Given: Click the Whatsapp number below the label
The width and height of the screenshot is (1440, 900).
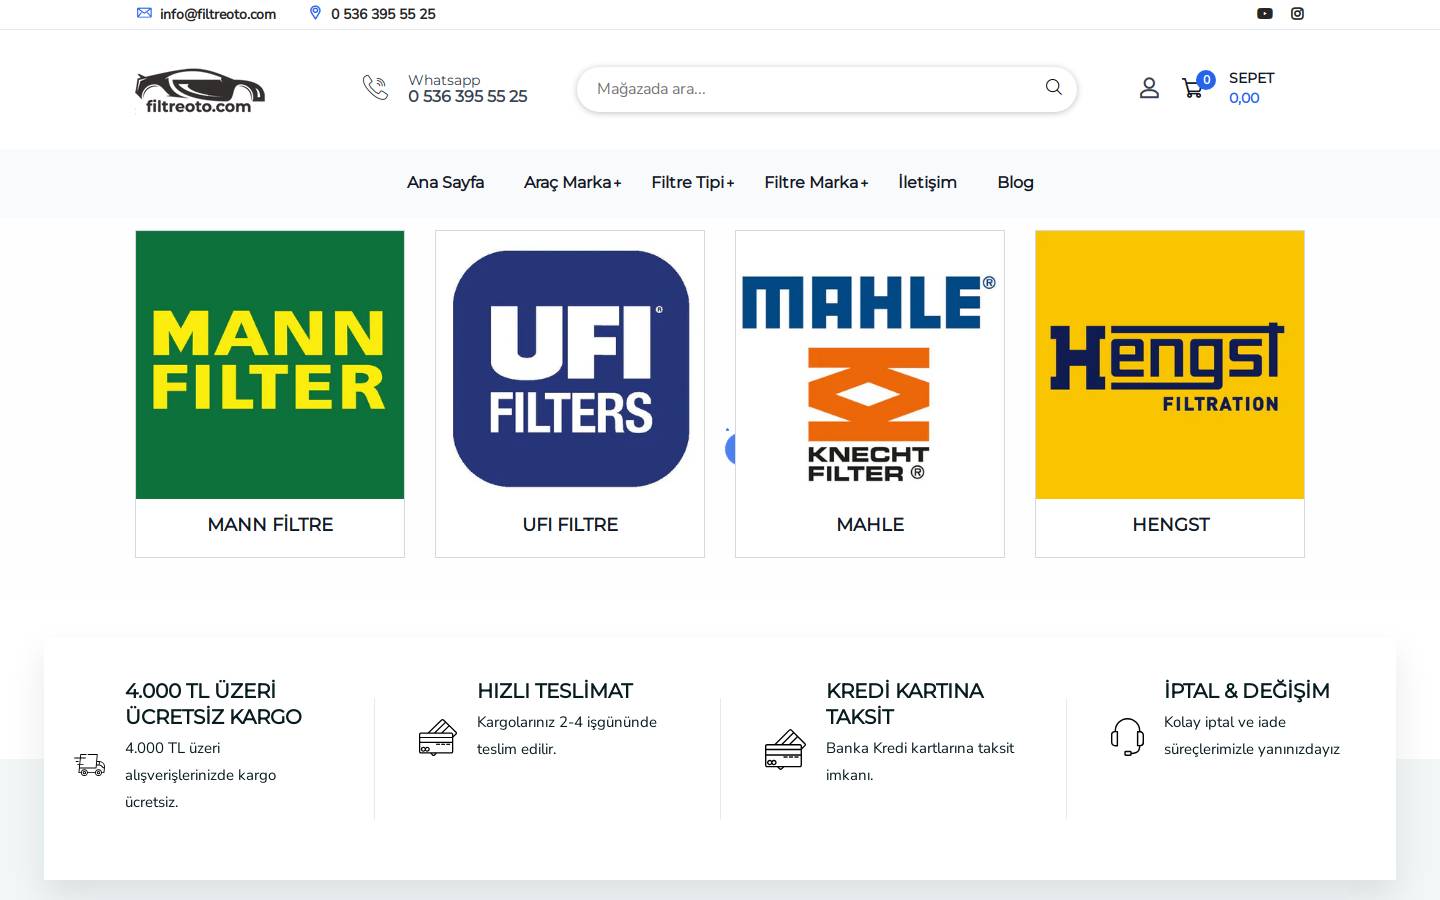Looking at the screenshot, I should (x=467, y=97).
